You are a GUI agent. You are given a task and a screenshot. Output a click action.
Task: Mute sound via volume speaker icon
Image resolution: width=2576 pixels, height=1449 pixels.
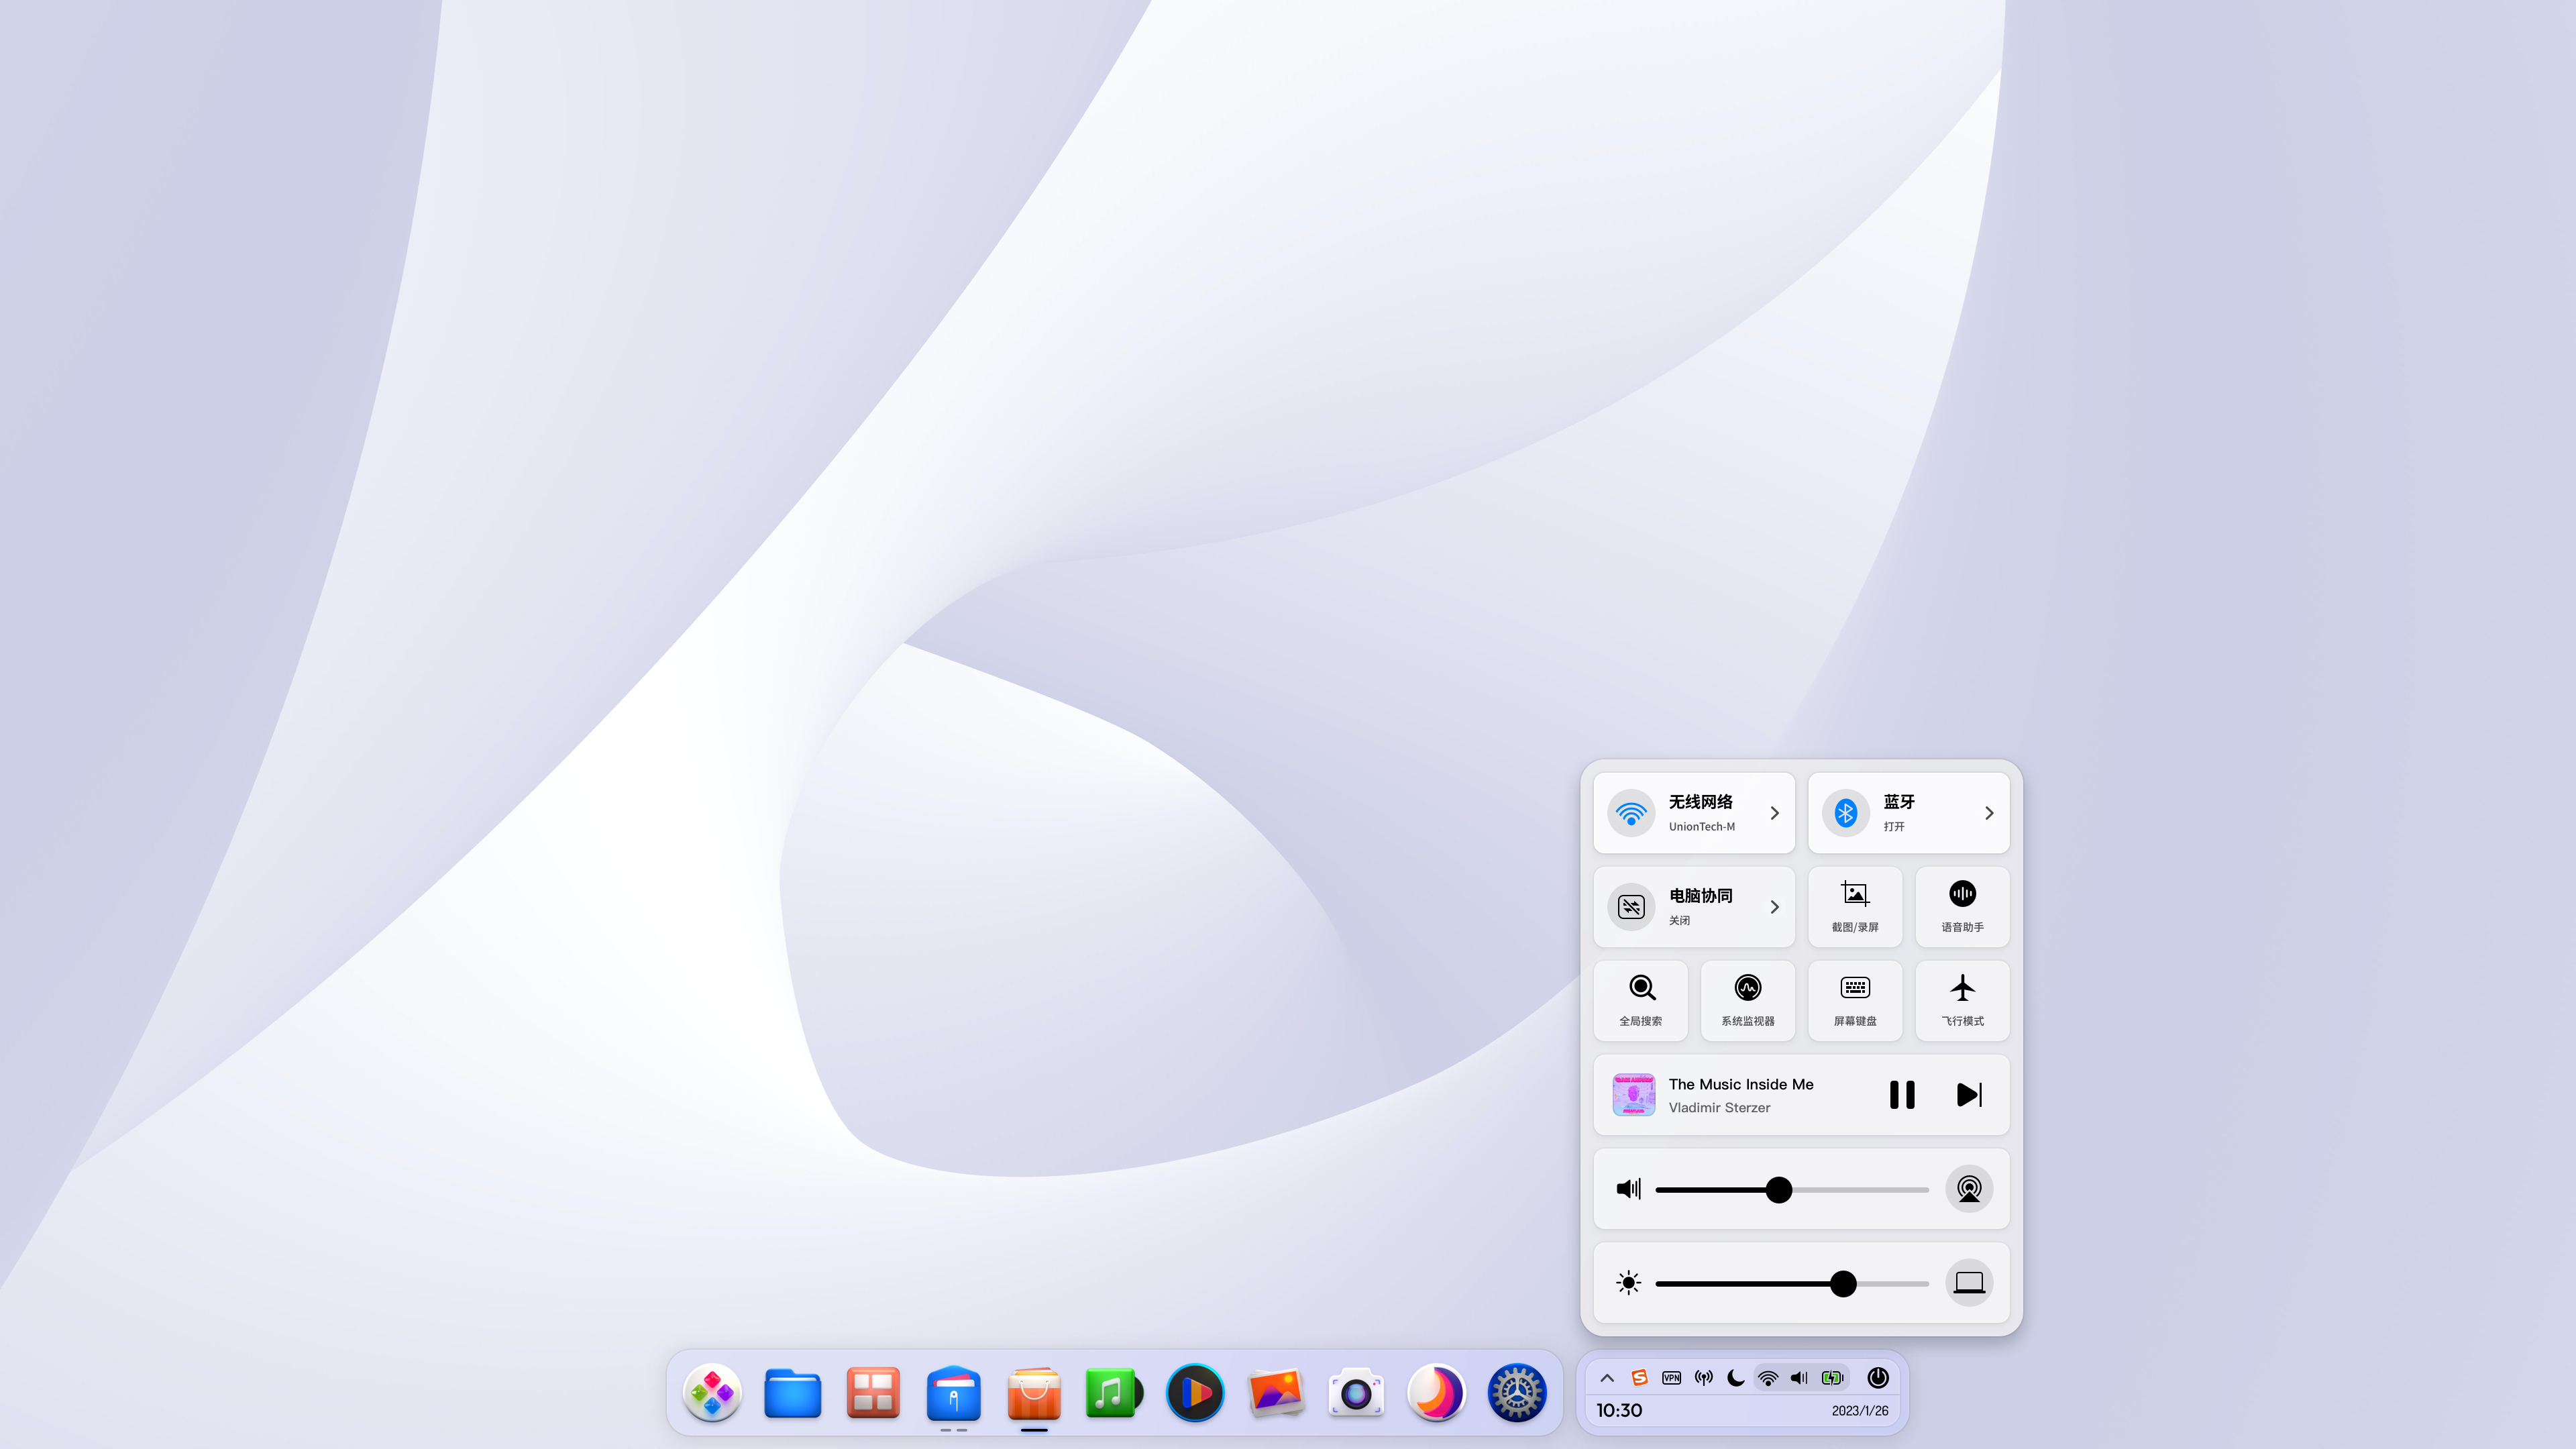[x=1628, y=1189]
